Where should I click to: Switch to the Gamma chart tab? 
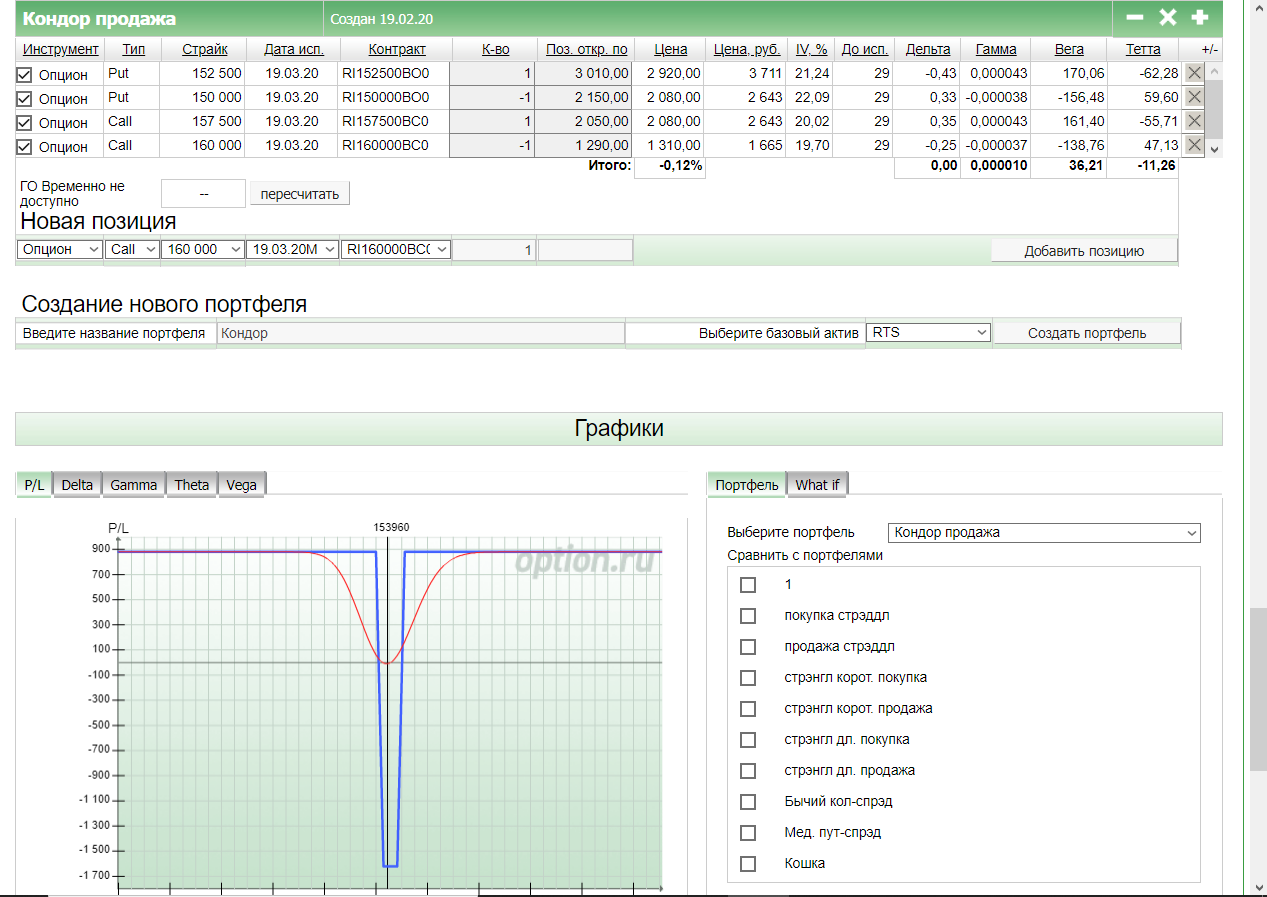click(x=134, y=485)
